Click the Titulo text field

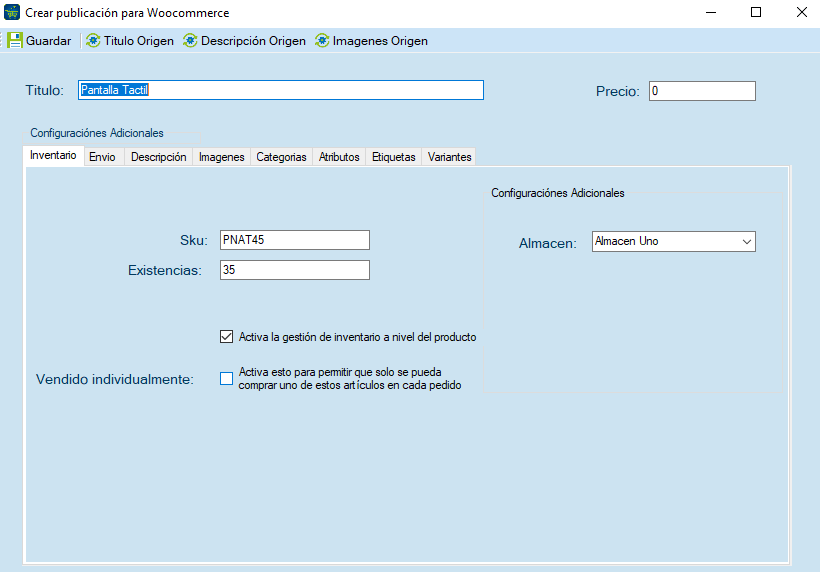point(281,90)
